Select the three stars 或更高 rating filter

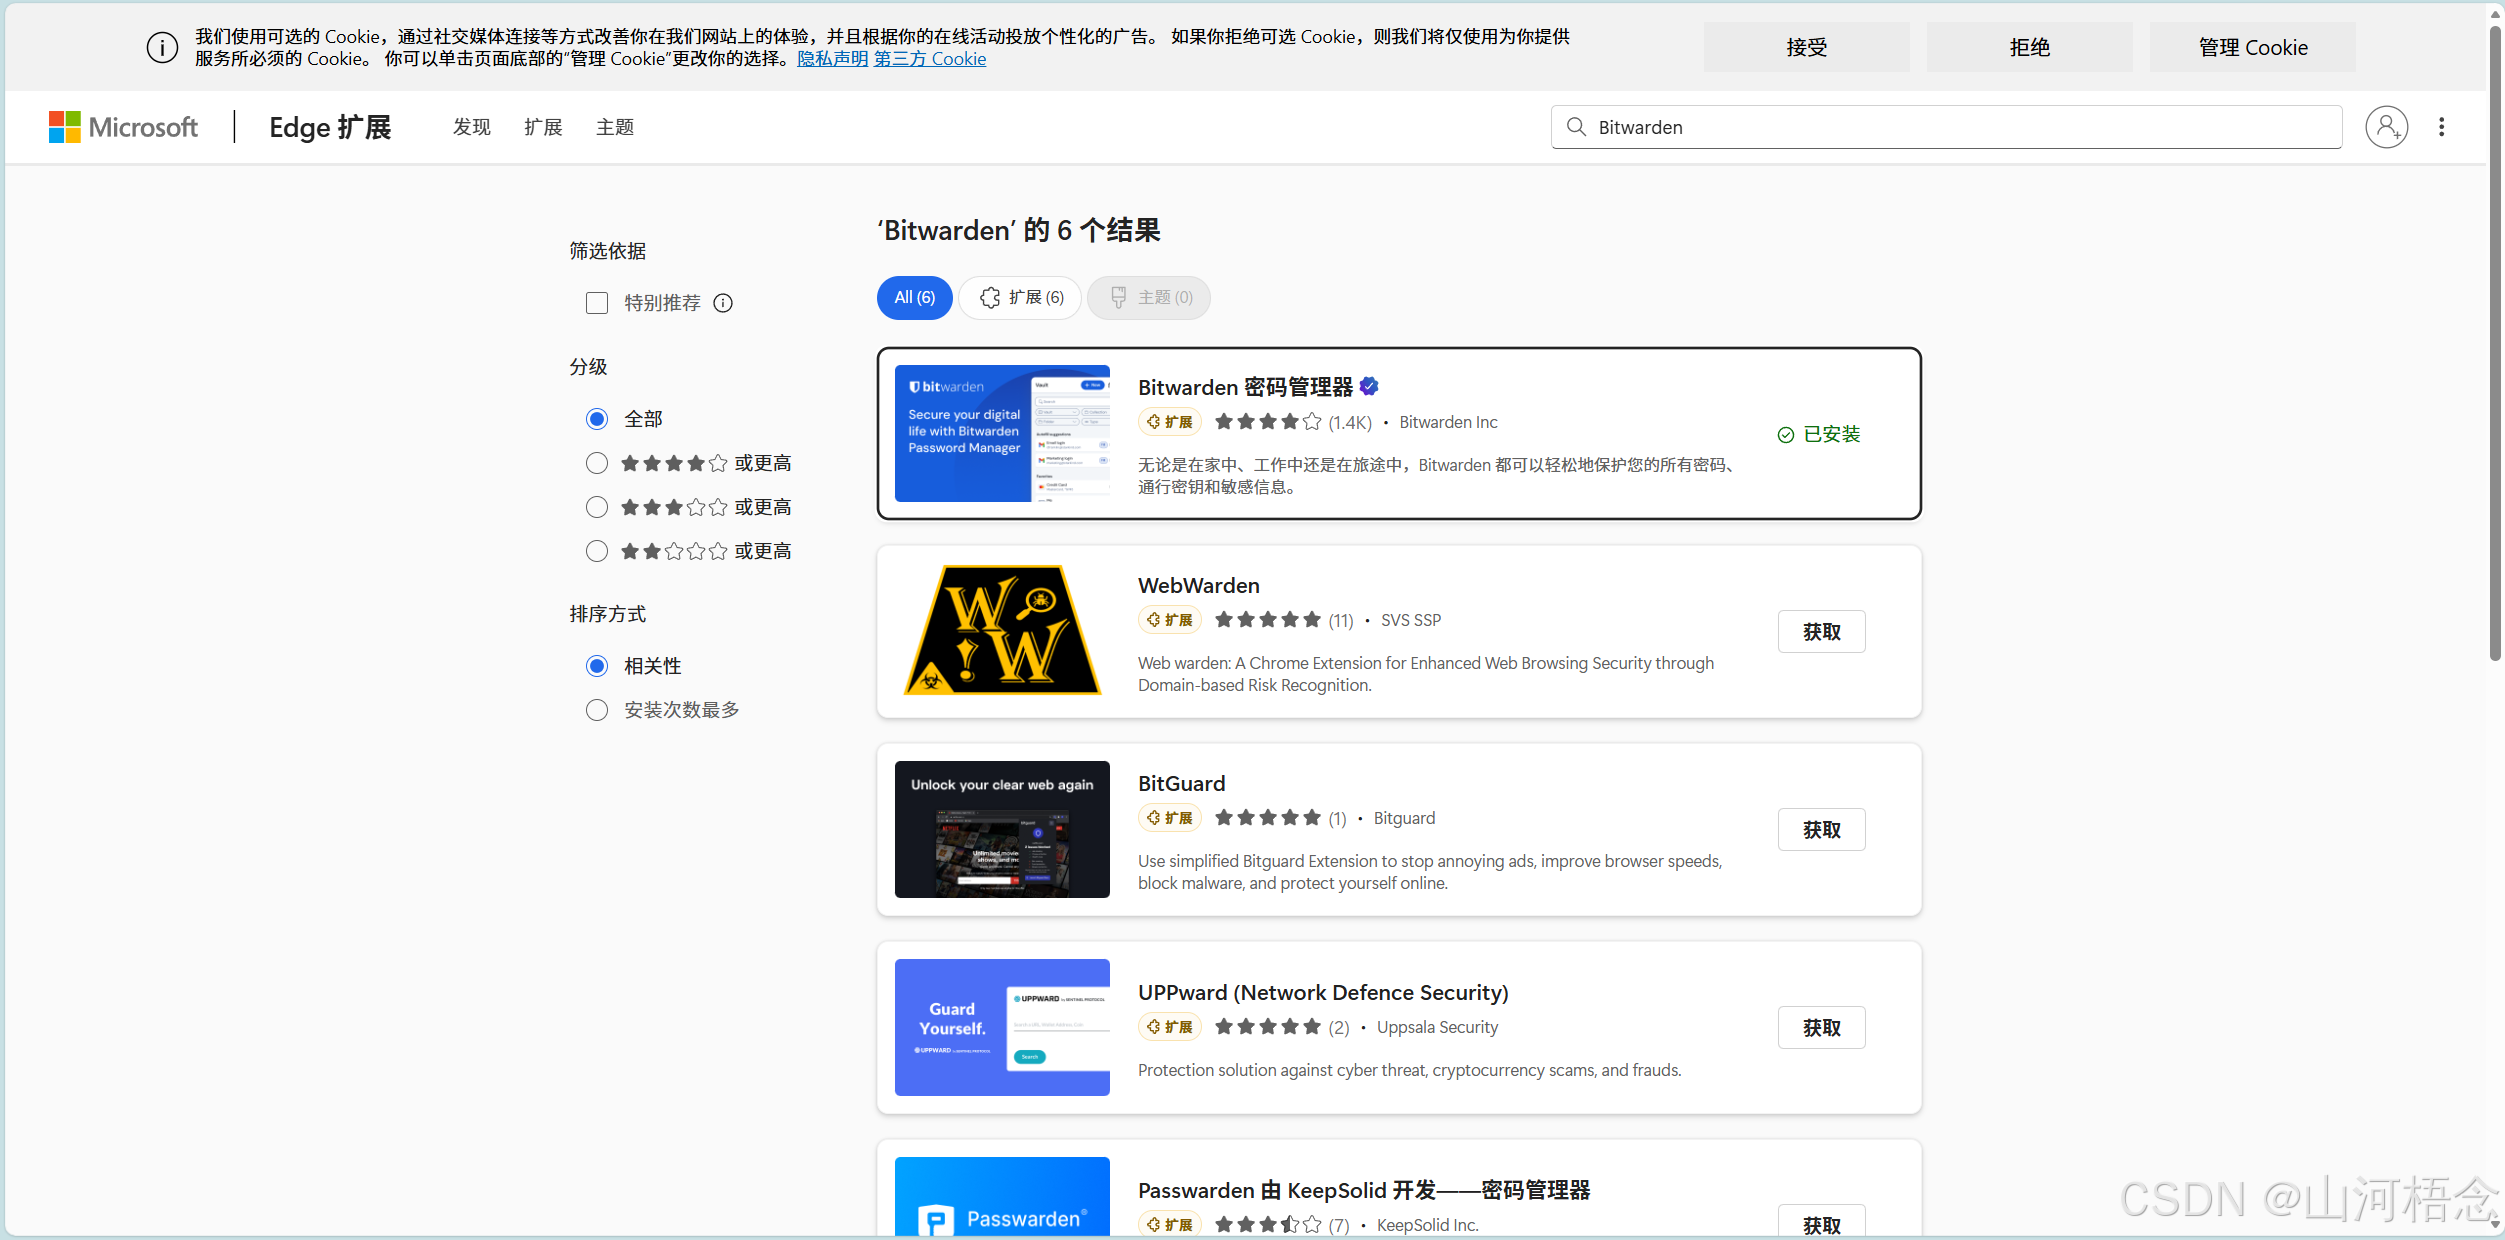pos(597,507)
